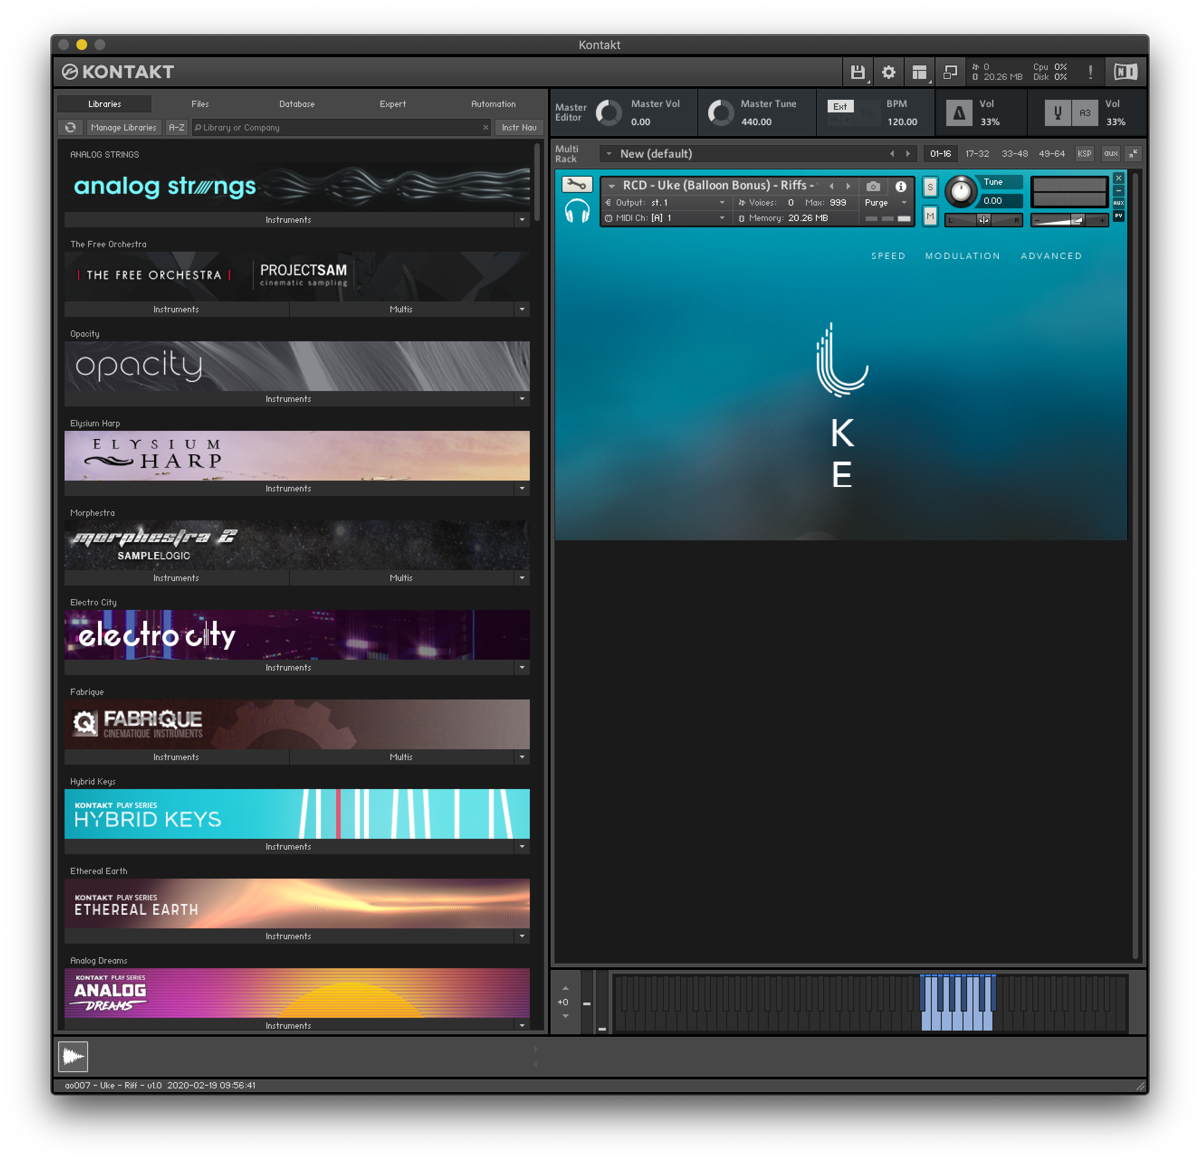The width and height of the screenshot is (1200, 1162).
Task: Minimize the instrument header view
Action: pyautogui.click(x=1119, y=190)
